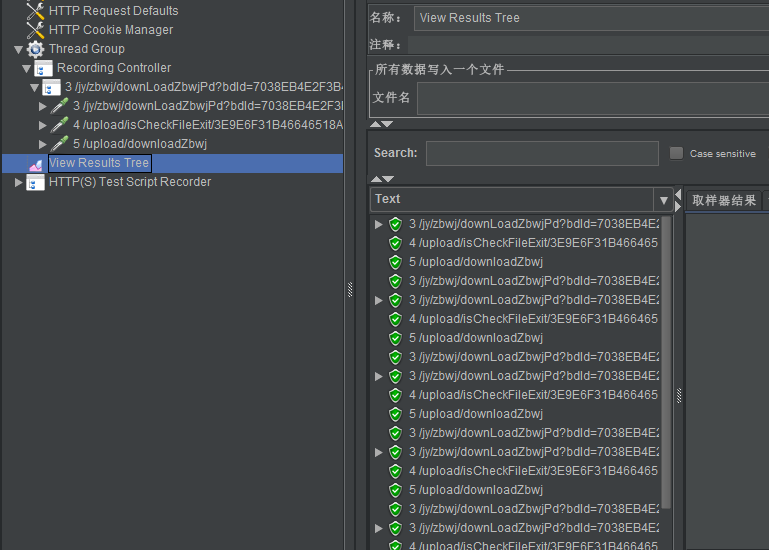Click the 注释 comment field
Screen dimensions: 769x550
pyautogui.click(x=588, y=45)
